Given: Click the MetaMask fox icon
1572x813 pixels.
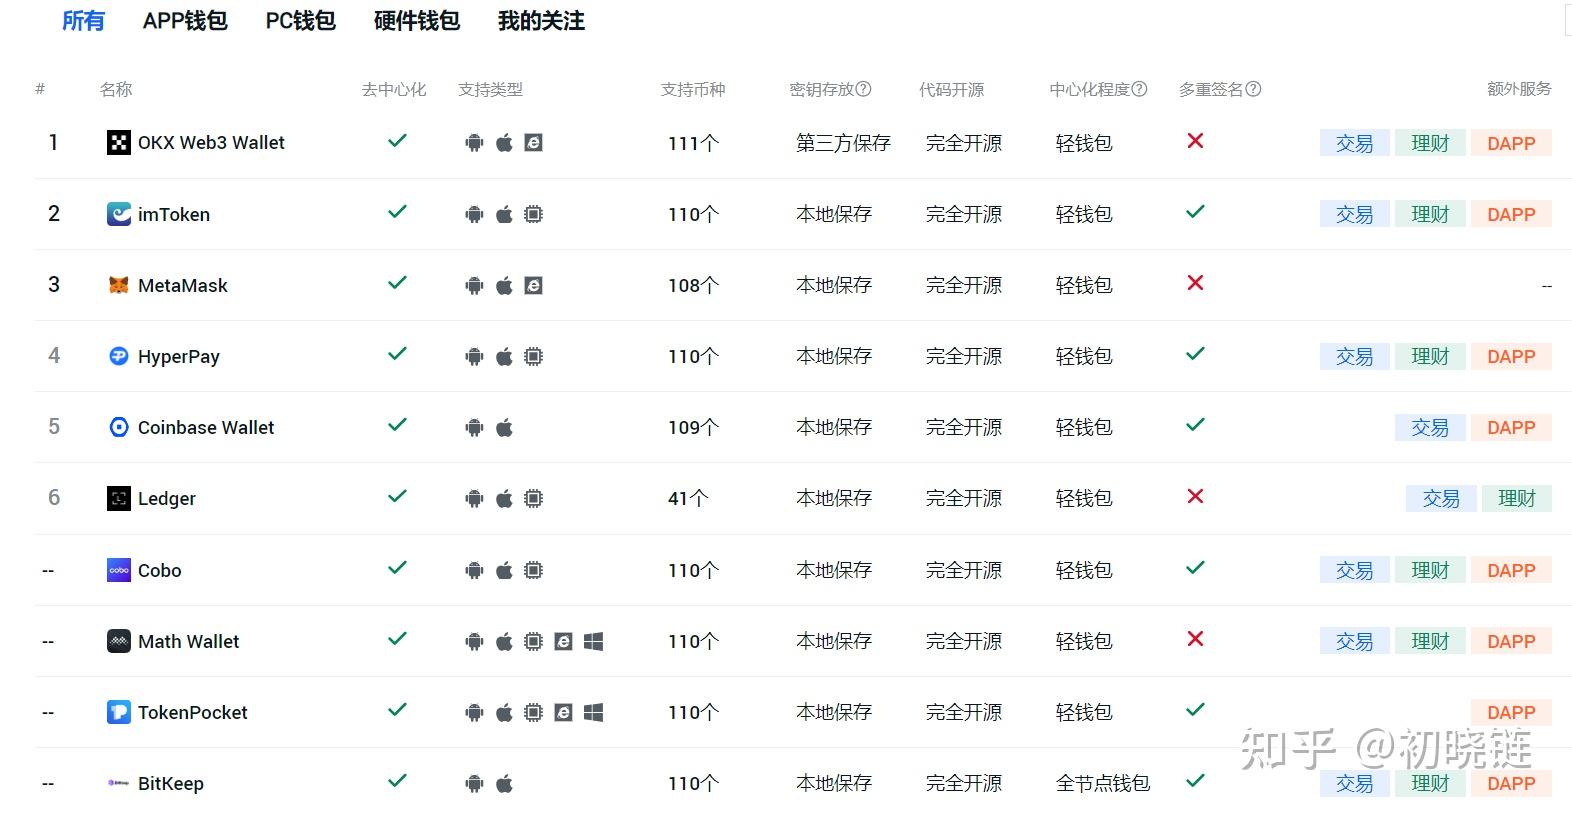Looking at the screenshot, I should [119, 285].
